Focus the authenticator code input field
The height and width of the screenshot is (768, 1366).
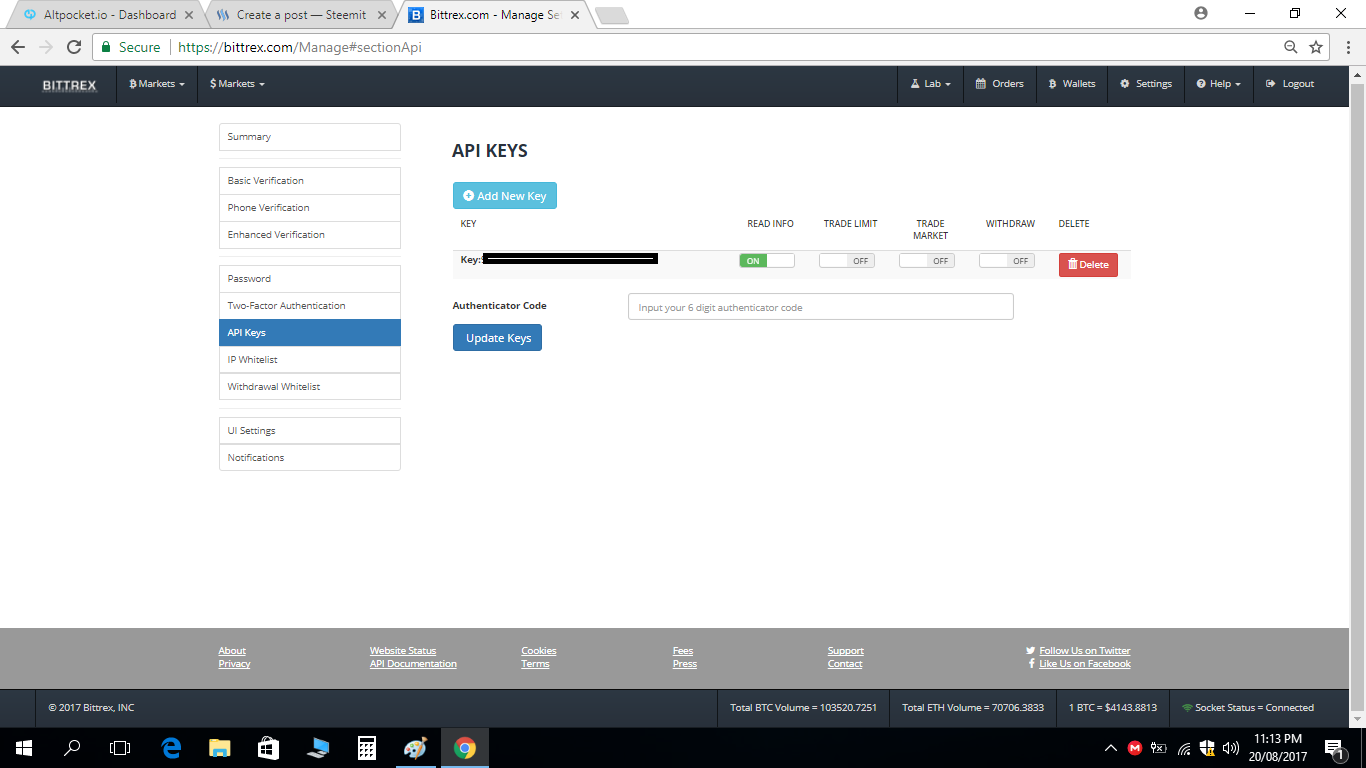(821, 307)
